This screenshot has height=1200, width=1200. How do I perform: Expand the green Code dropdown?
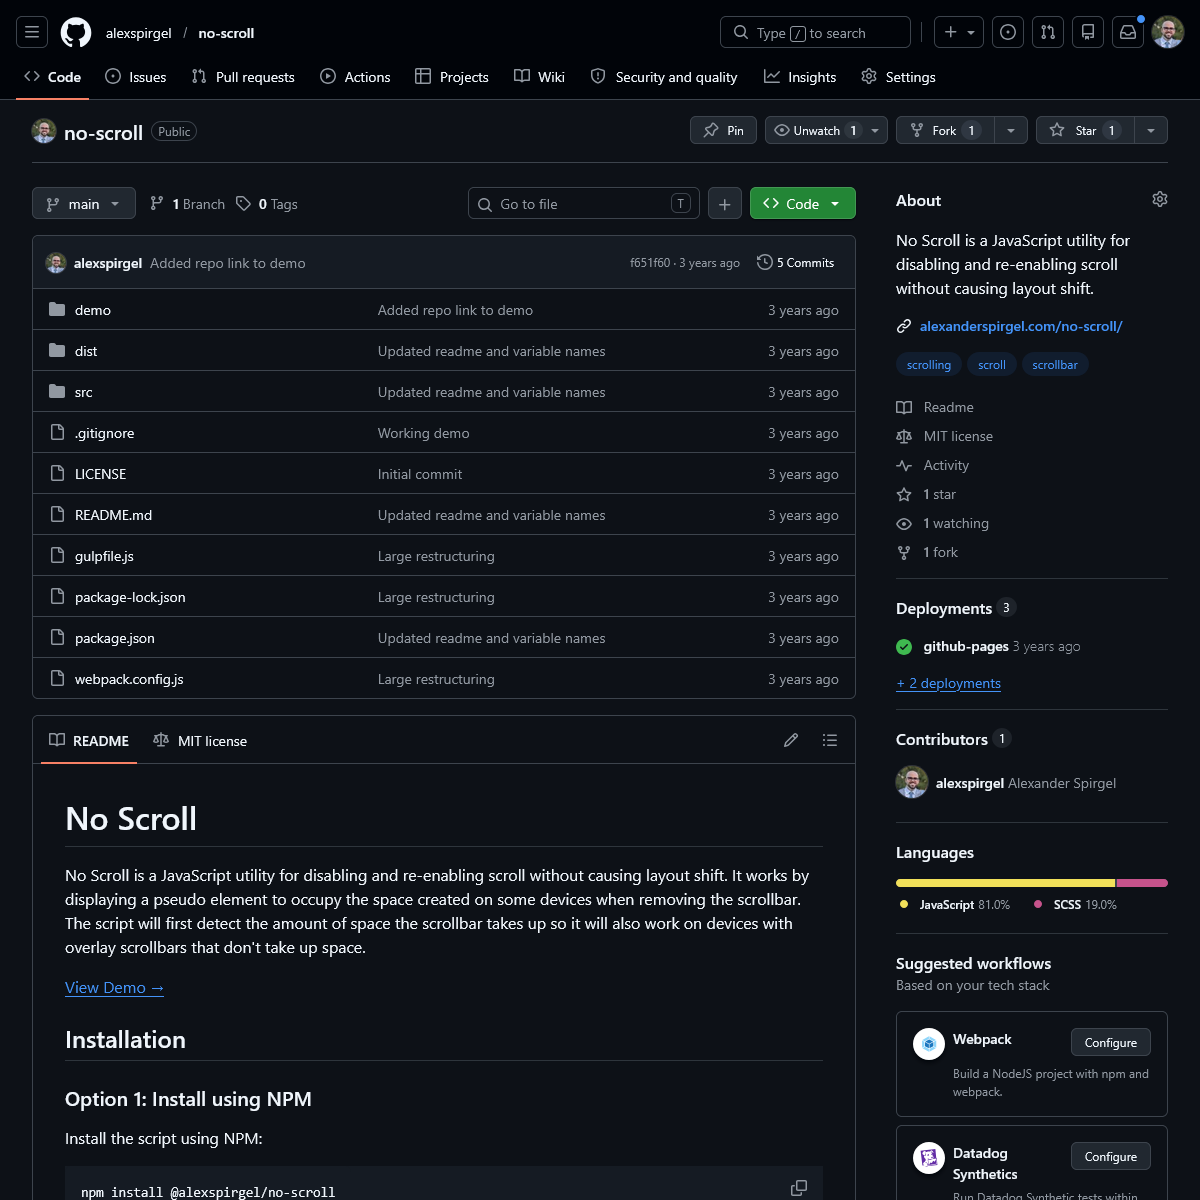click(802, 203)
